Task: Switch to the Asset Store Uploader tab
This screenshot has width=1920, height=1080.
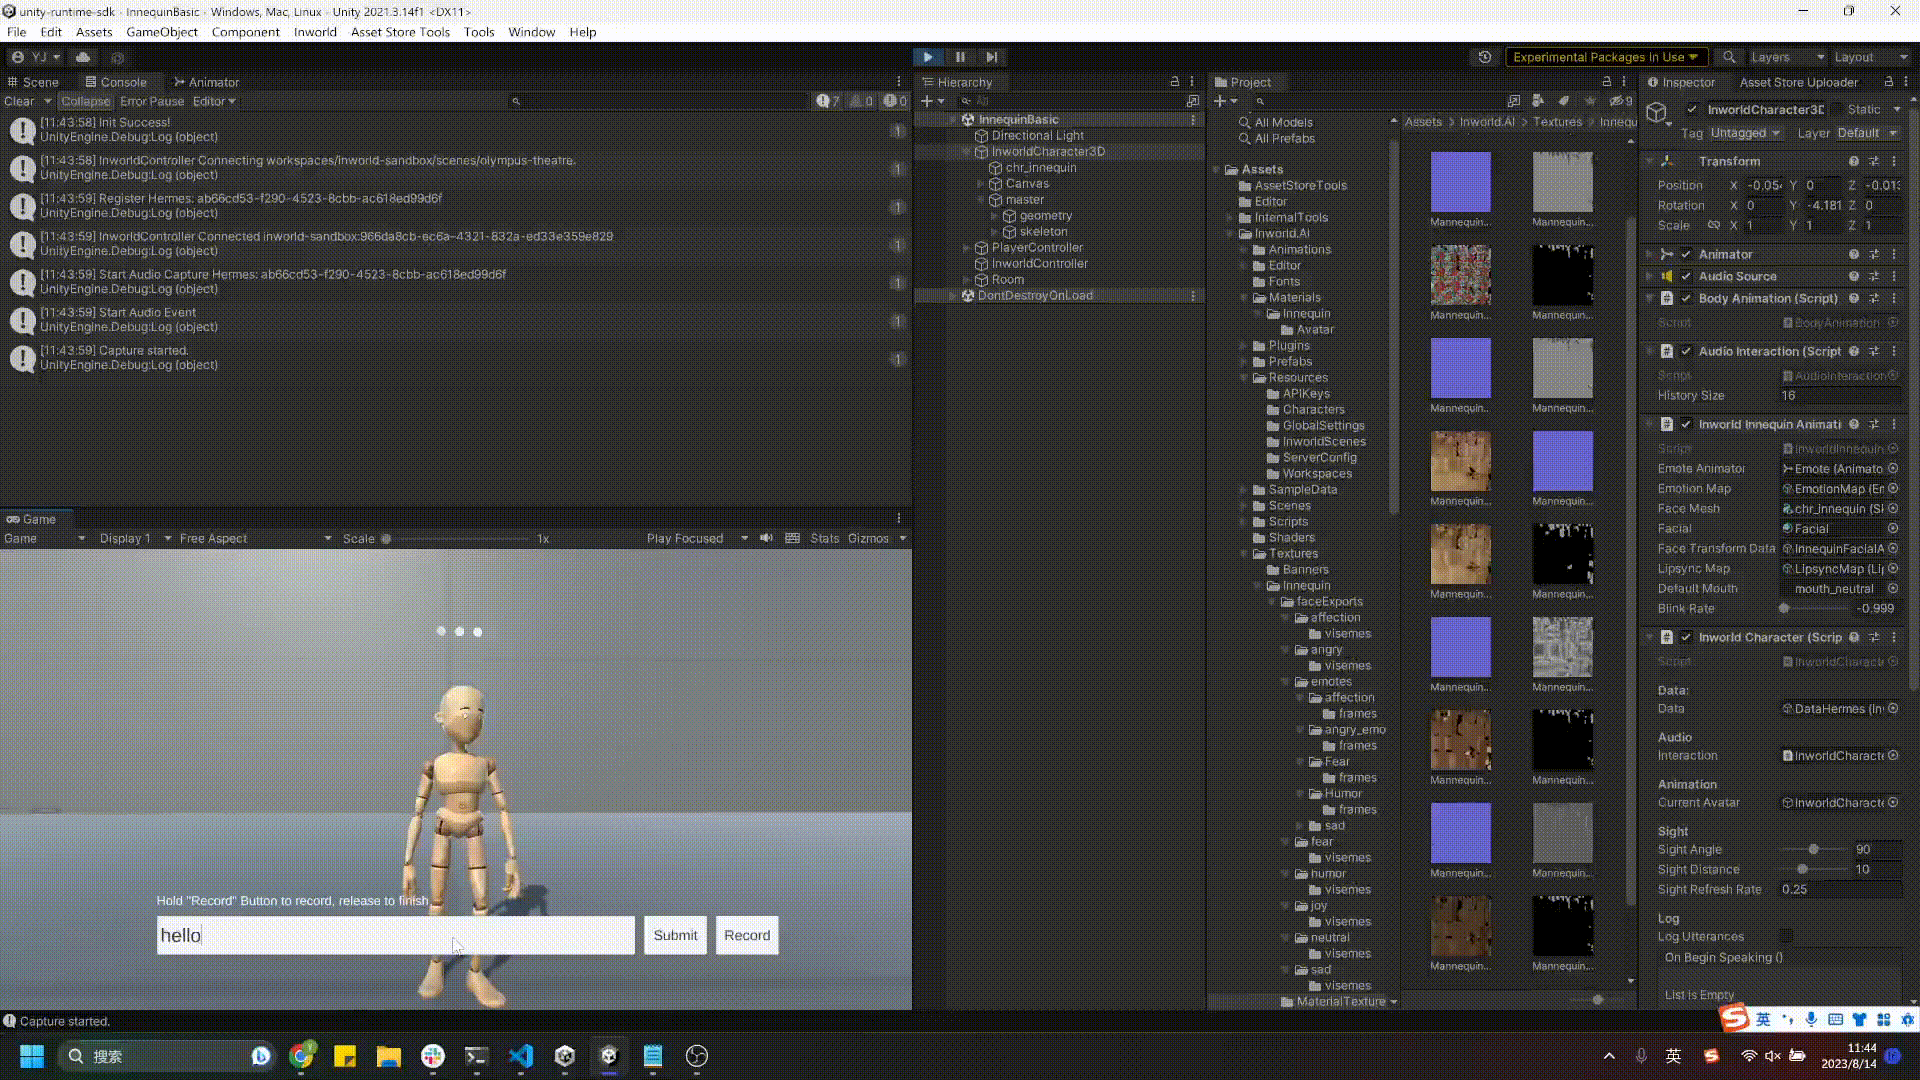Action: [x=1799, y=82]
